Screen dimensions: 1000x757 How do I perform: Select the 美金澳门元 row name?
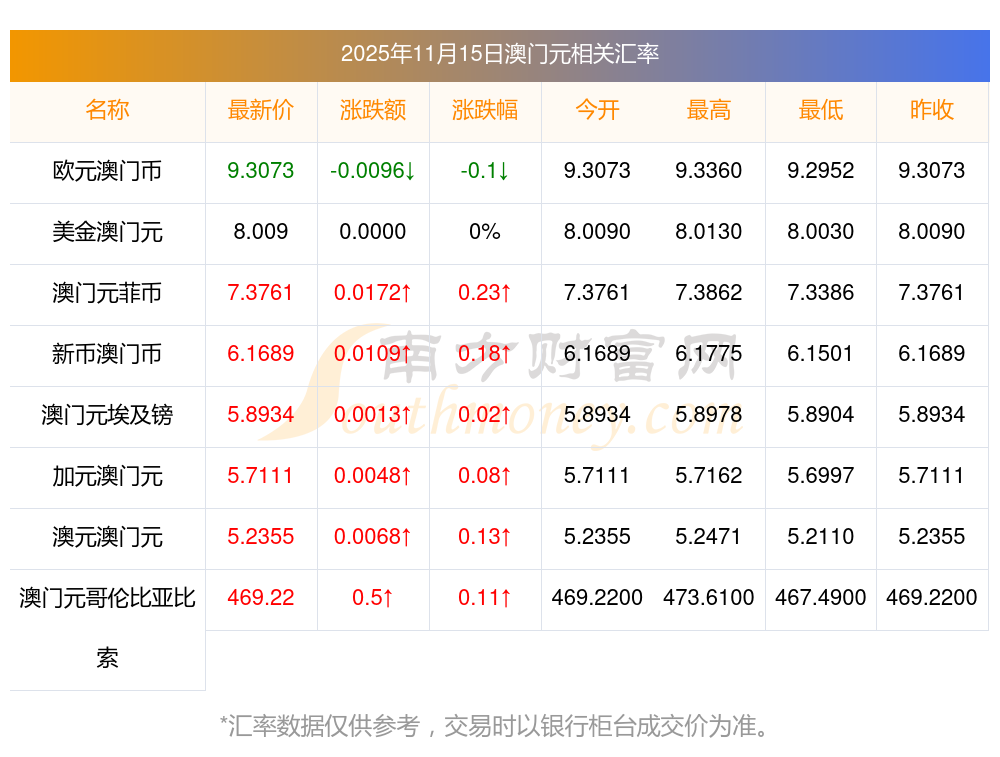click(107, 232)
